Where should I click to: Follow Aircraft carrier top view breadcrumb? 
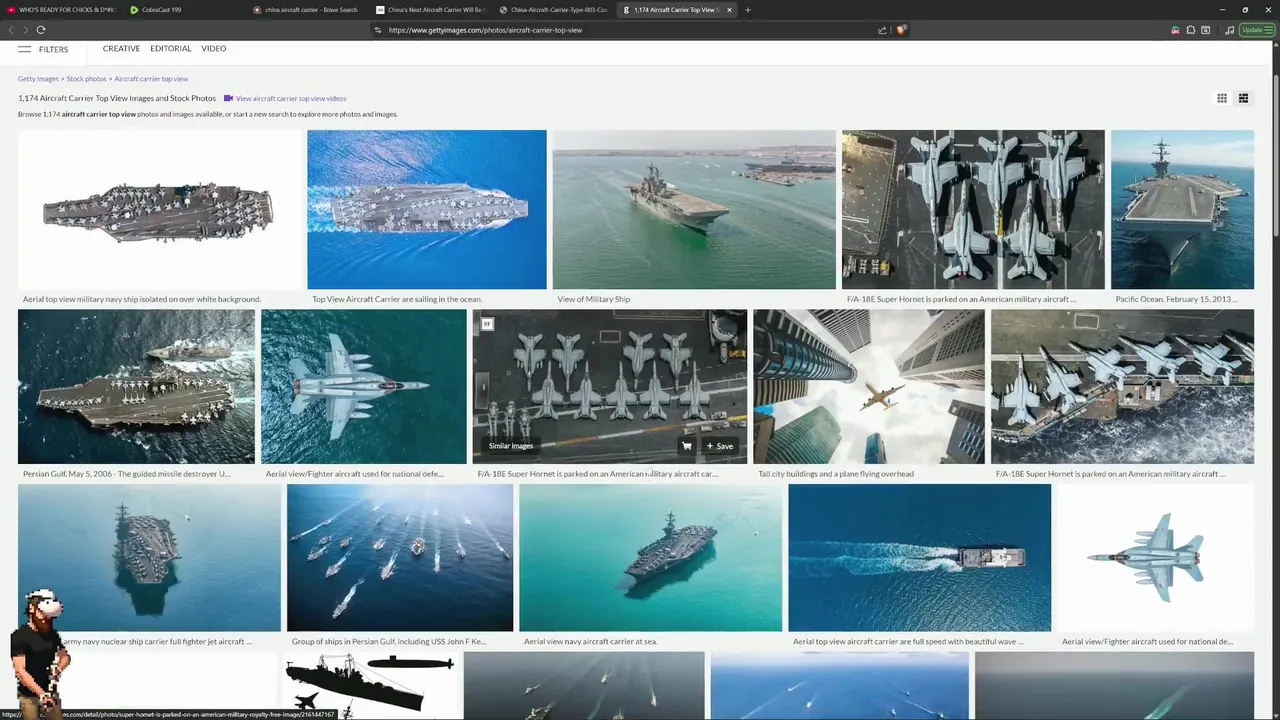tap(151, 78)
